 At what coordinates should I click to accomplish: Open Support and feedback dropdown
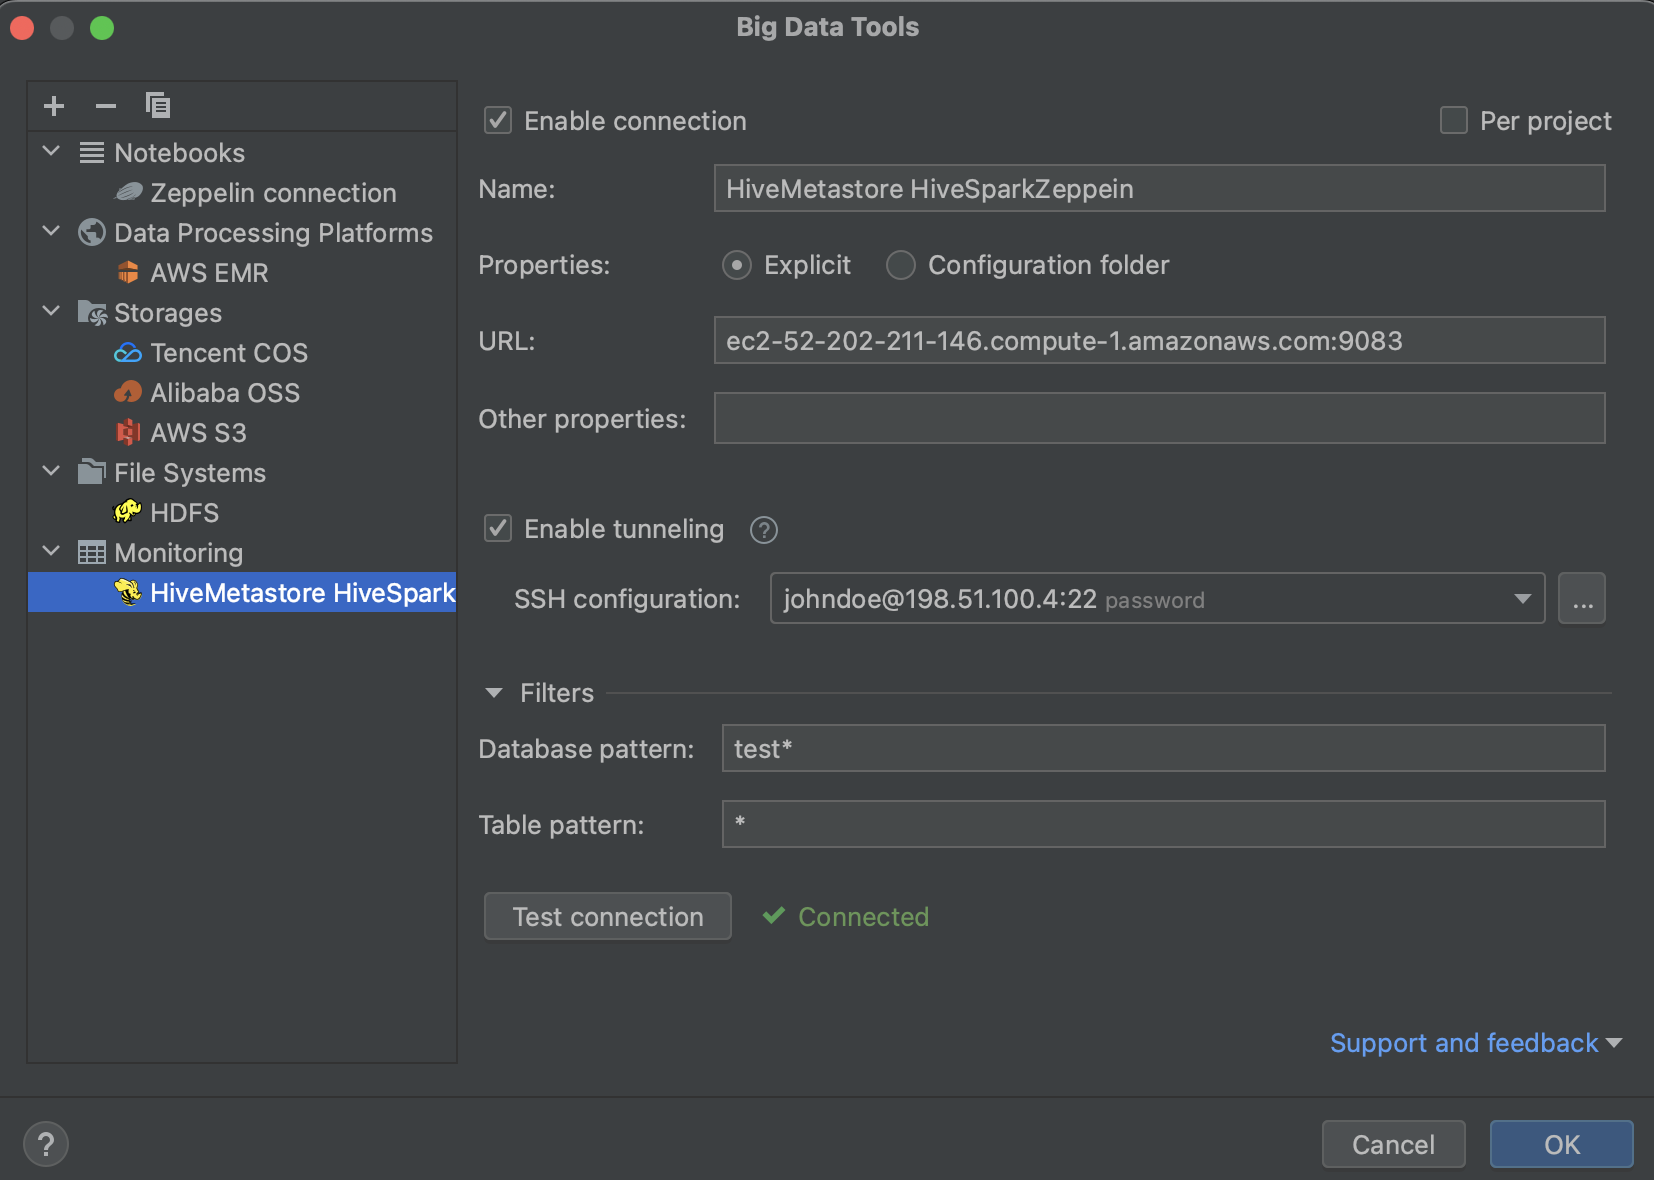1476,1043
